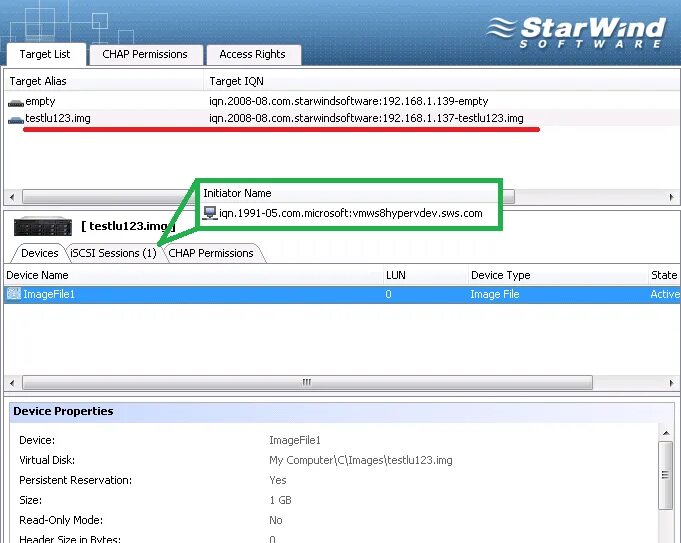
Task: Click the IQN ending in 139-empty
Action: [348, 101]
